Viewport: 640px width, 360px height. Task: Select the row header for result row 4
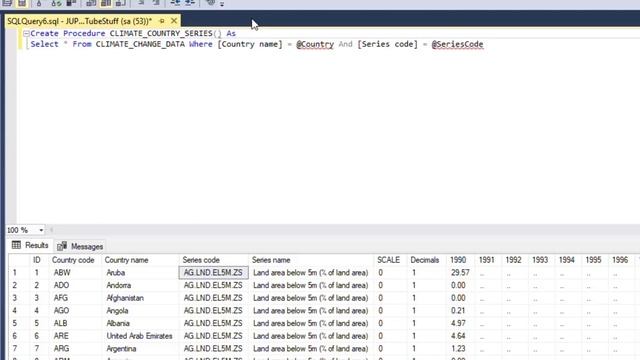[x=18, y=311]
